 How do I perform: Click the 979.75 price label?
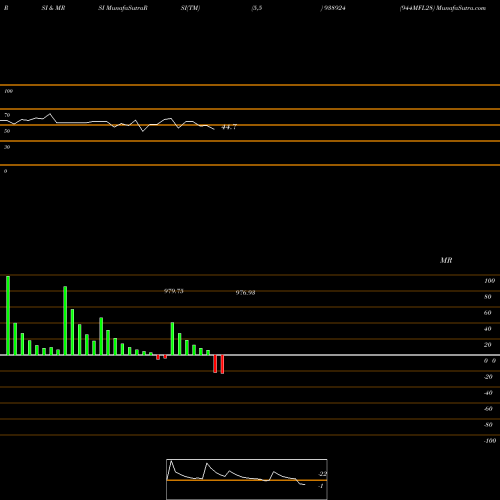(x=174, y=291)
